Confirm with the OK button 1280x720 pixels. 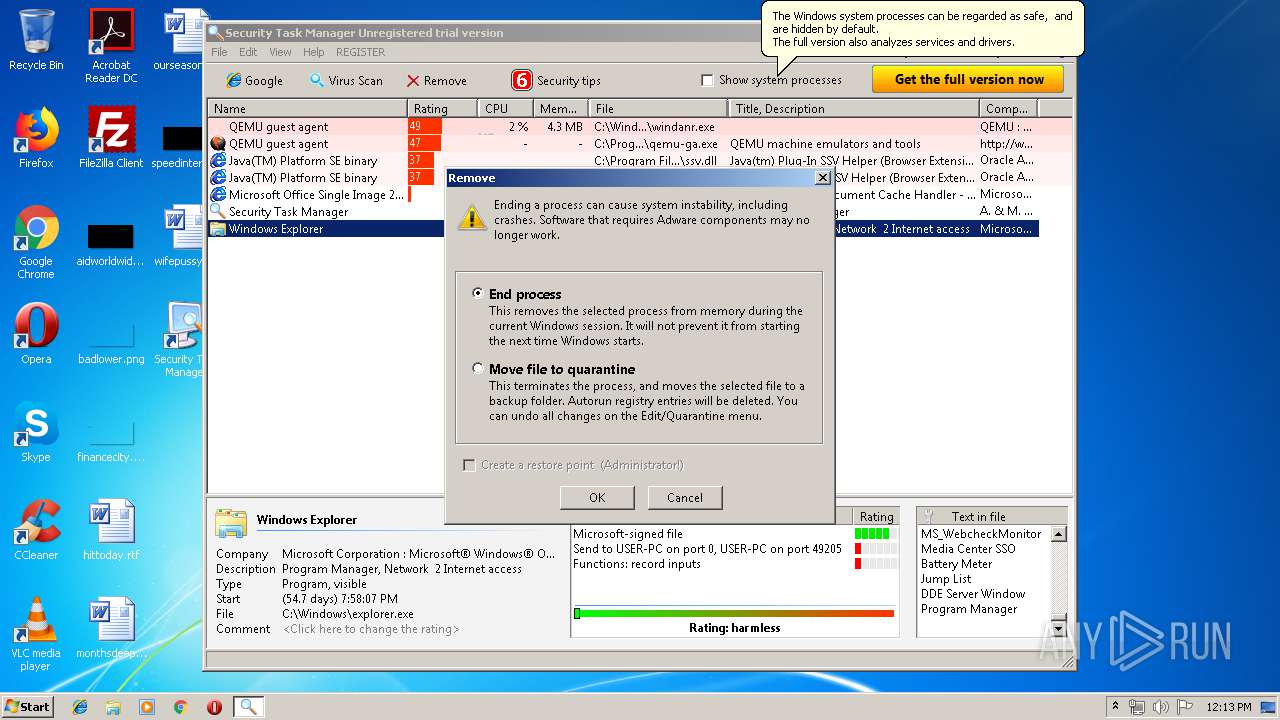(x=597, y=497)
